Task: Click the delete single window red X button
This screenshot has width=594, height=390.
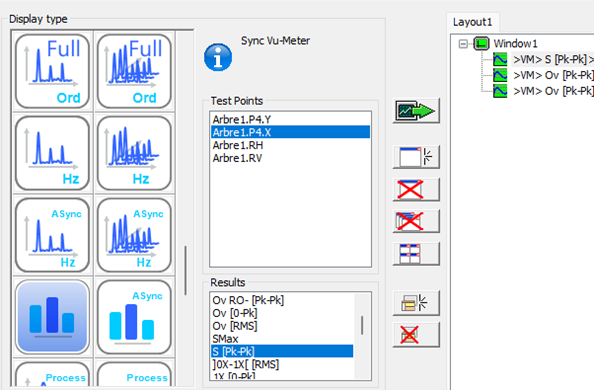Action: 416,190
